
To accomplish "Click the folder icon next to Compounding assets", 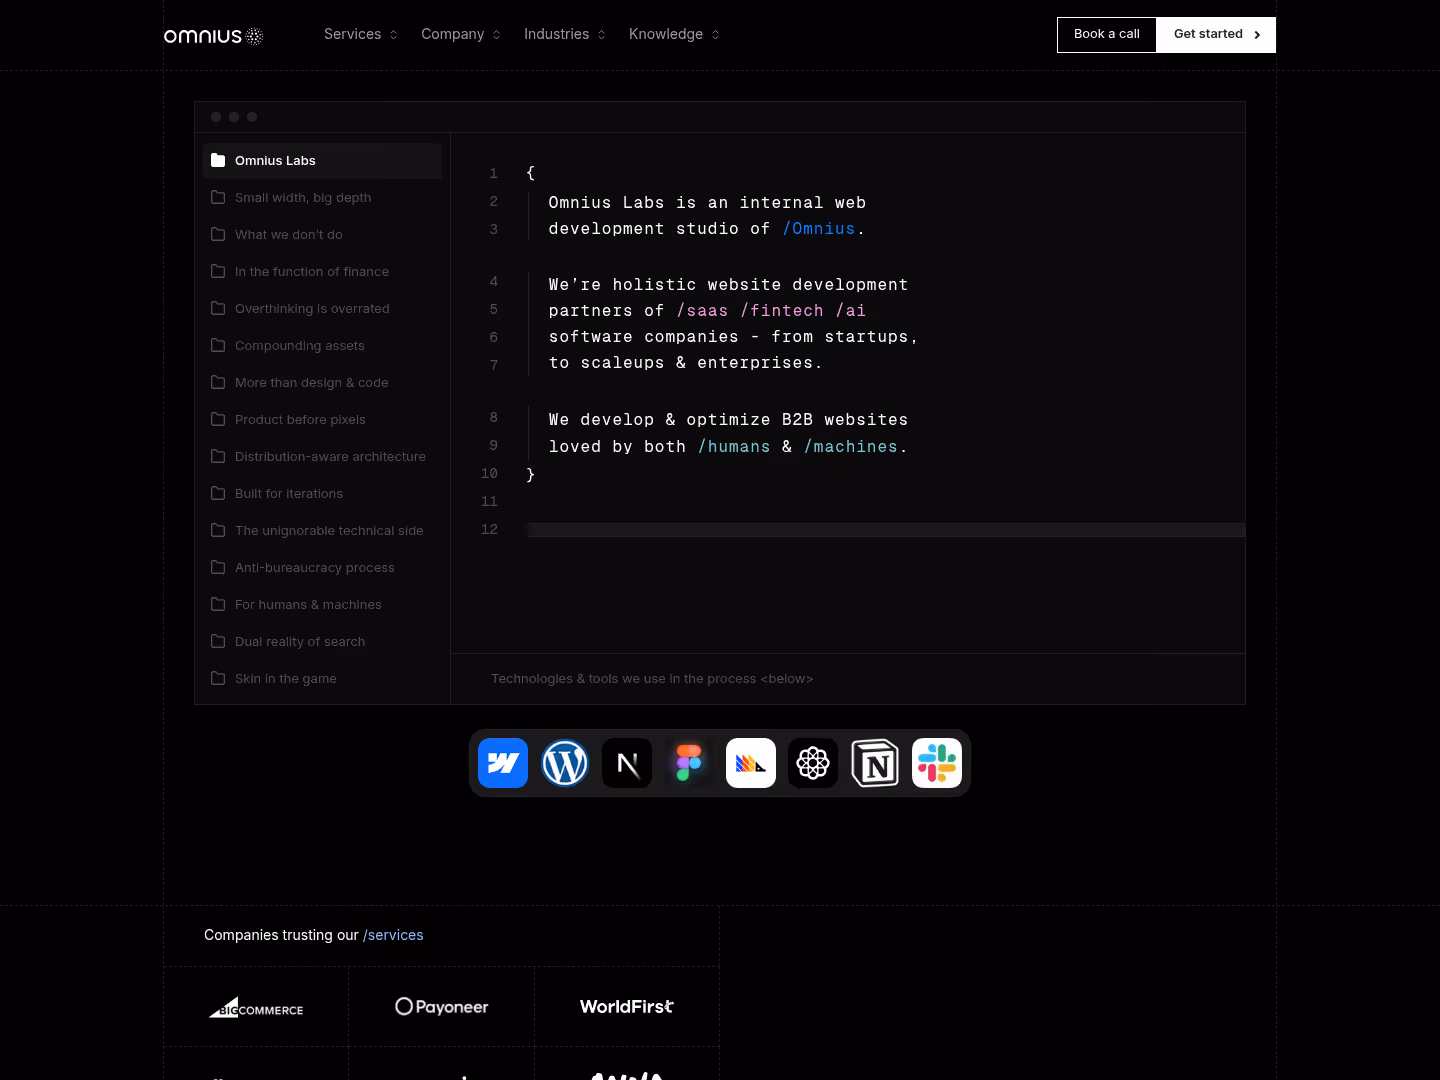I will (x=218, y=345).
